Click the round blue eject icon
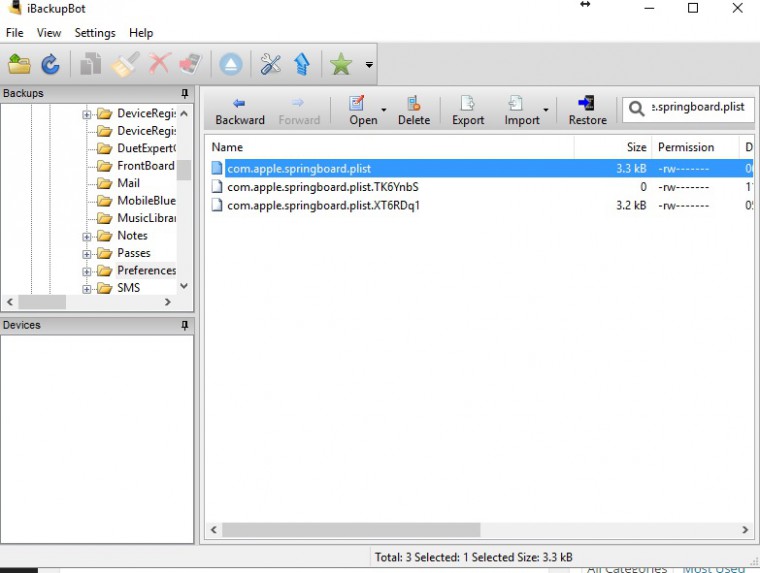760x573 pixels. click(x=231, y=65)
